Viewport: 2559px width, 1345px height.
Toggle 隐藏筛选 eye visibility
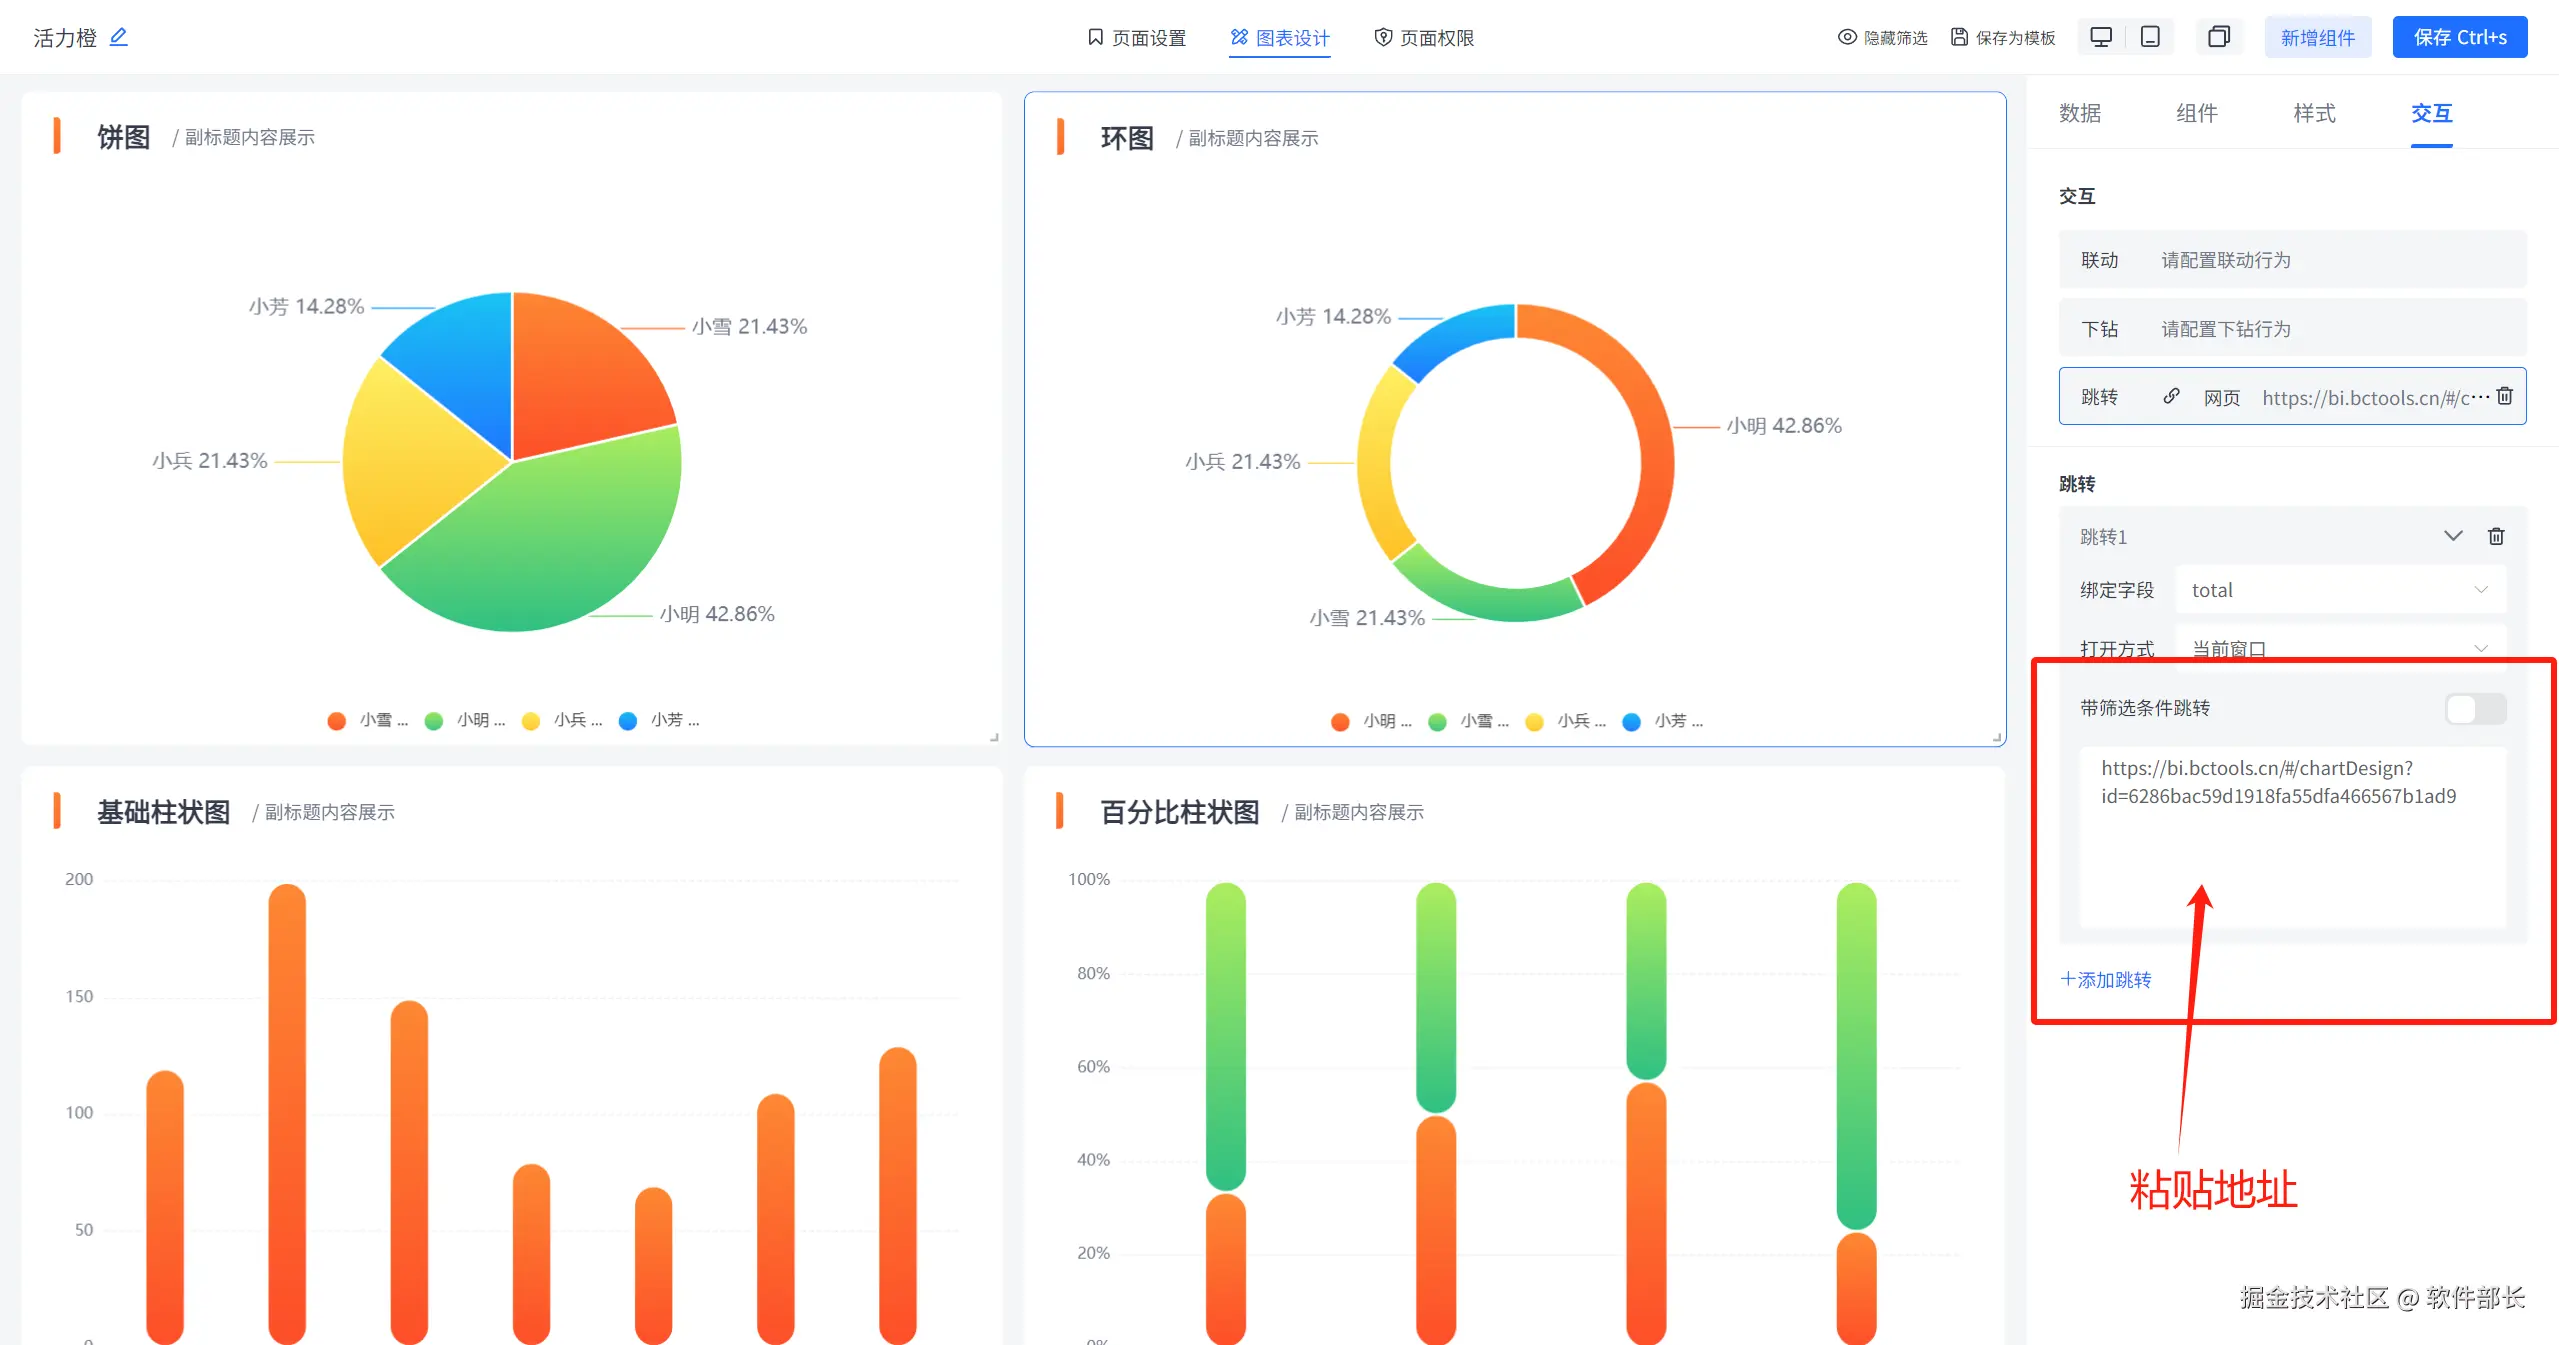coord(1847,37)
